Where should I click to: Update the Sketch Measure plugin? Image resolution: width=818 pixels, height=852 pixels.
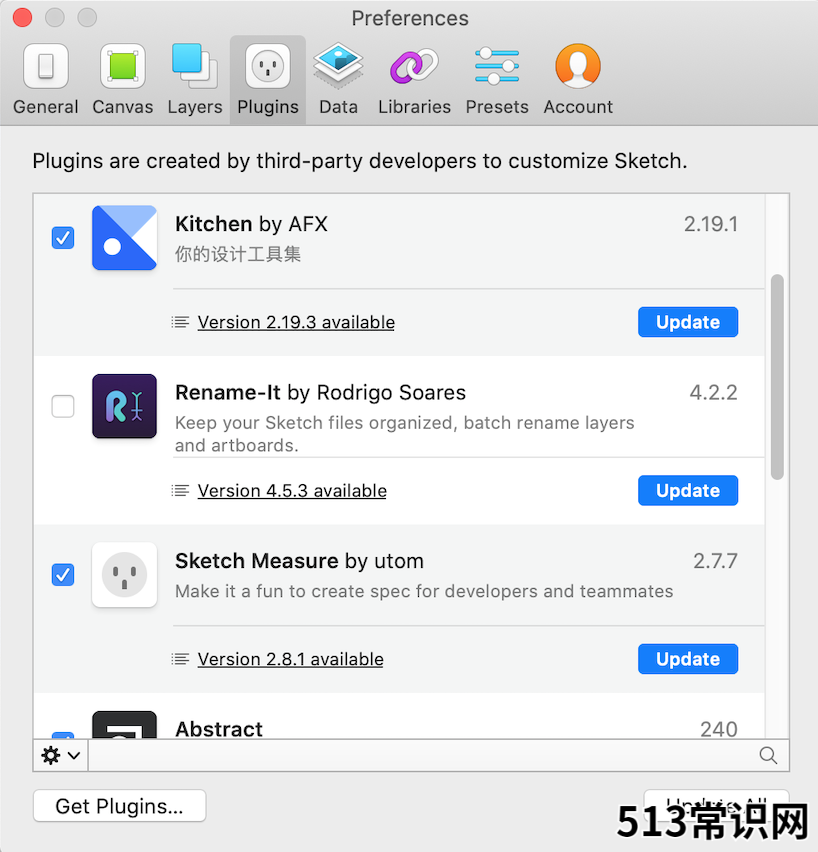688,659
